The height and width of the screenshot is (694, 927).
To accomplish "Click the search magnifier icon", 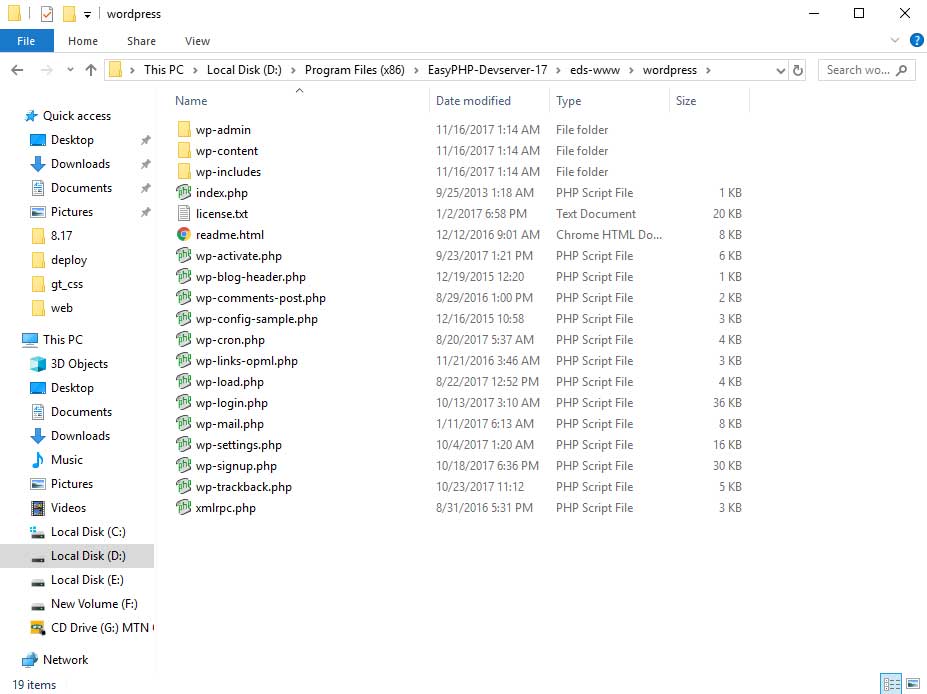I will [901, 70].
